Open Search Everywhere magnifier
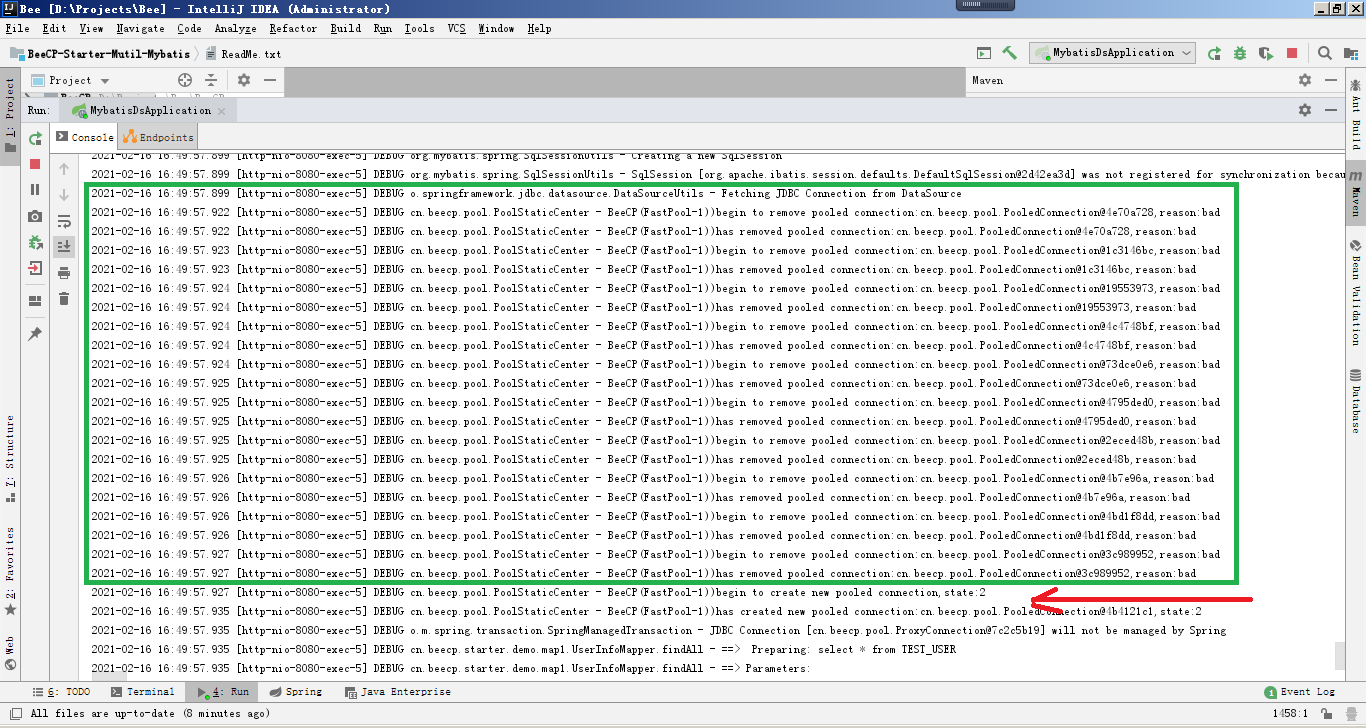This screenshot has width=1366, height=728. (1325, 53)
